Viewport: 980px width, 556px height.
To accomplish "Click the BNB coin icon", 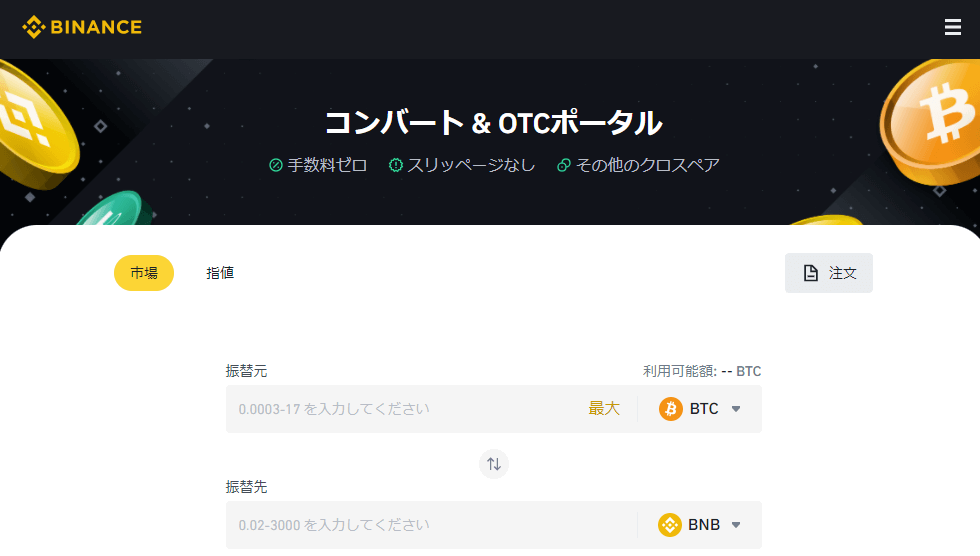I will tap(670, 525).
